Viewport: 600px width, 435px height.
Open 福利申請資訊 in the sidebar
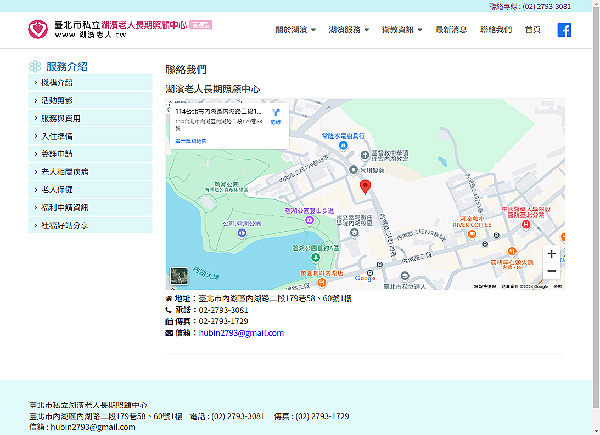(90, 207)
